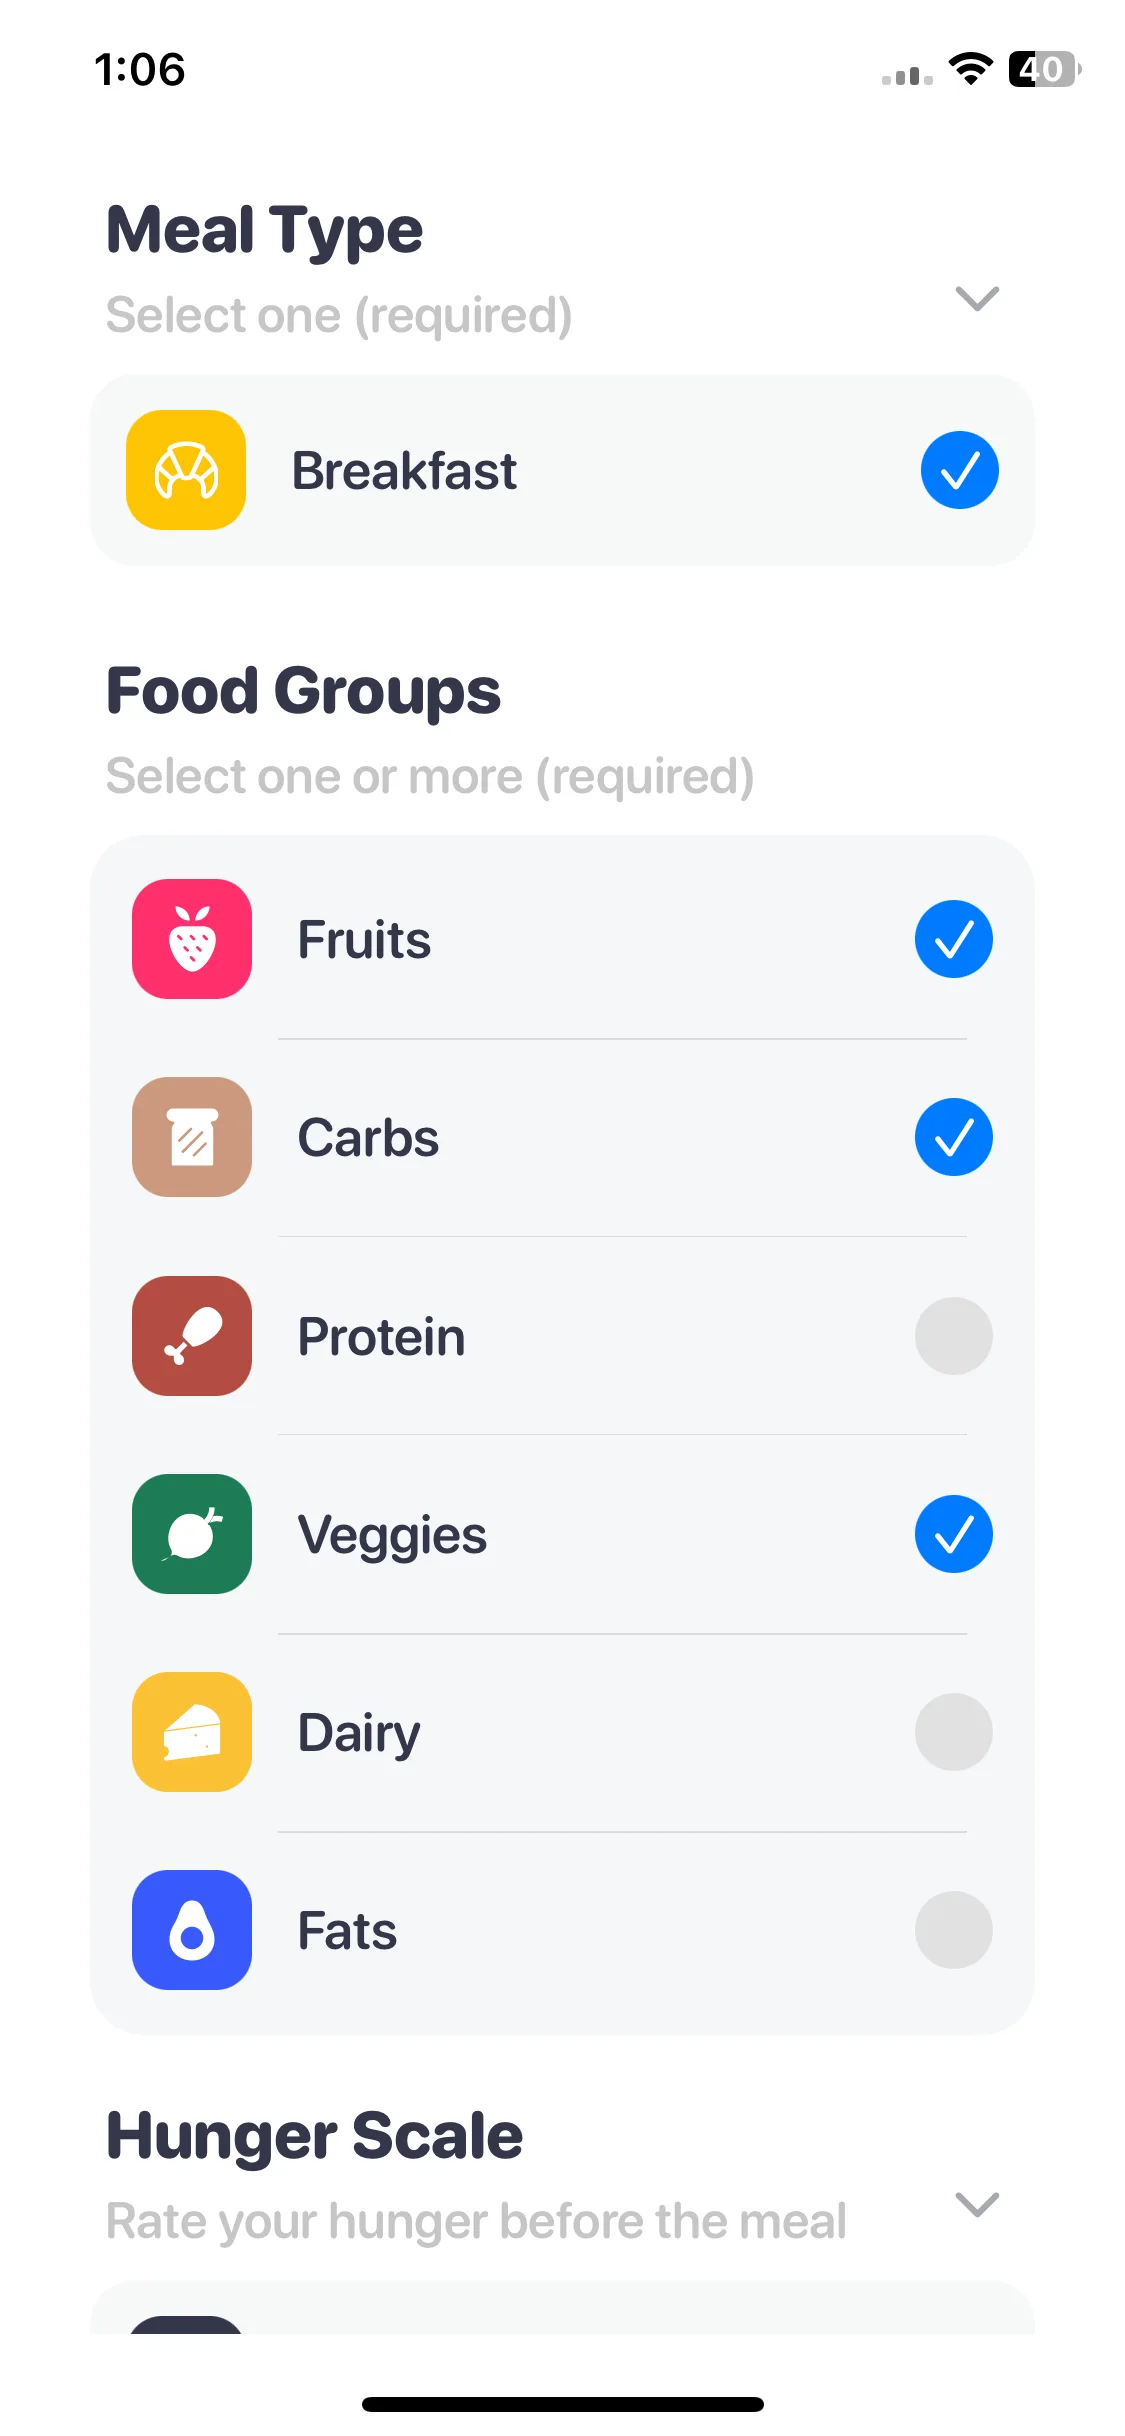1125x2436 pixels.
Task: Tap the red drumstick Protein icon
Action: click(192, 1336)
